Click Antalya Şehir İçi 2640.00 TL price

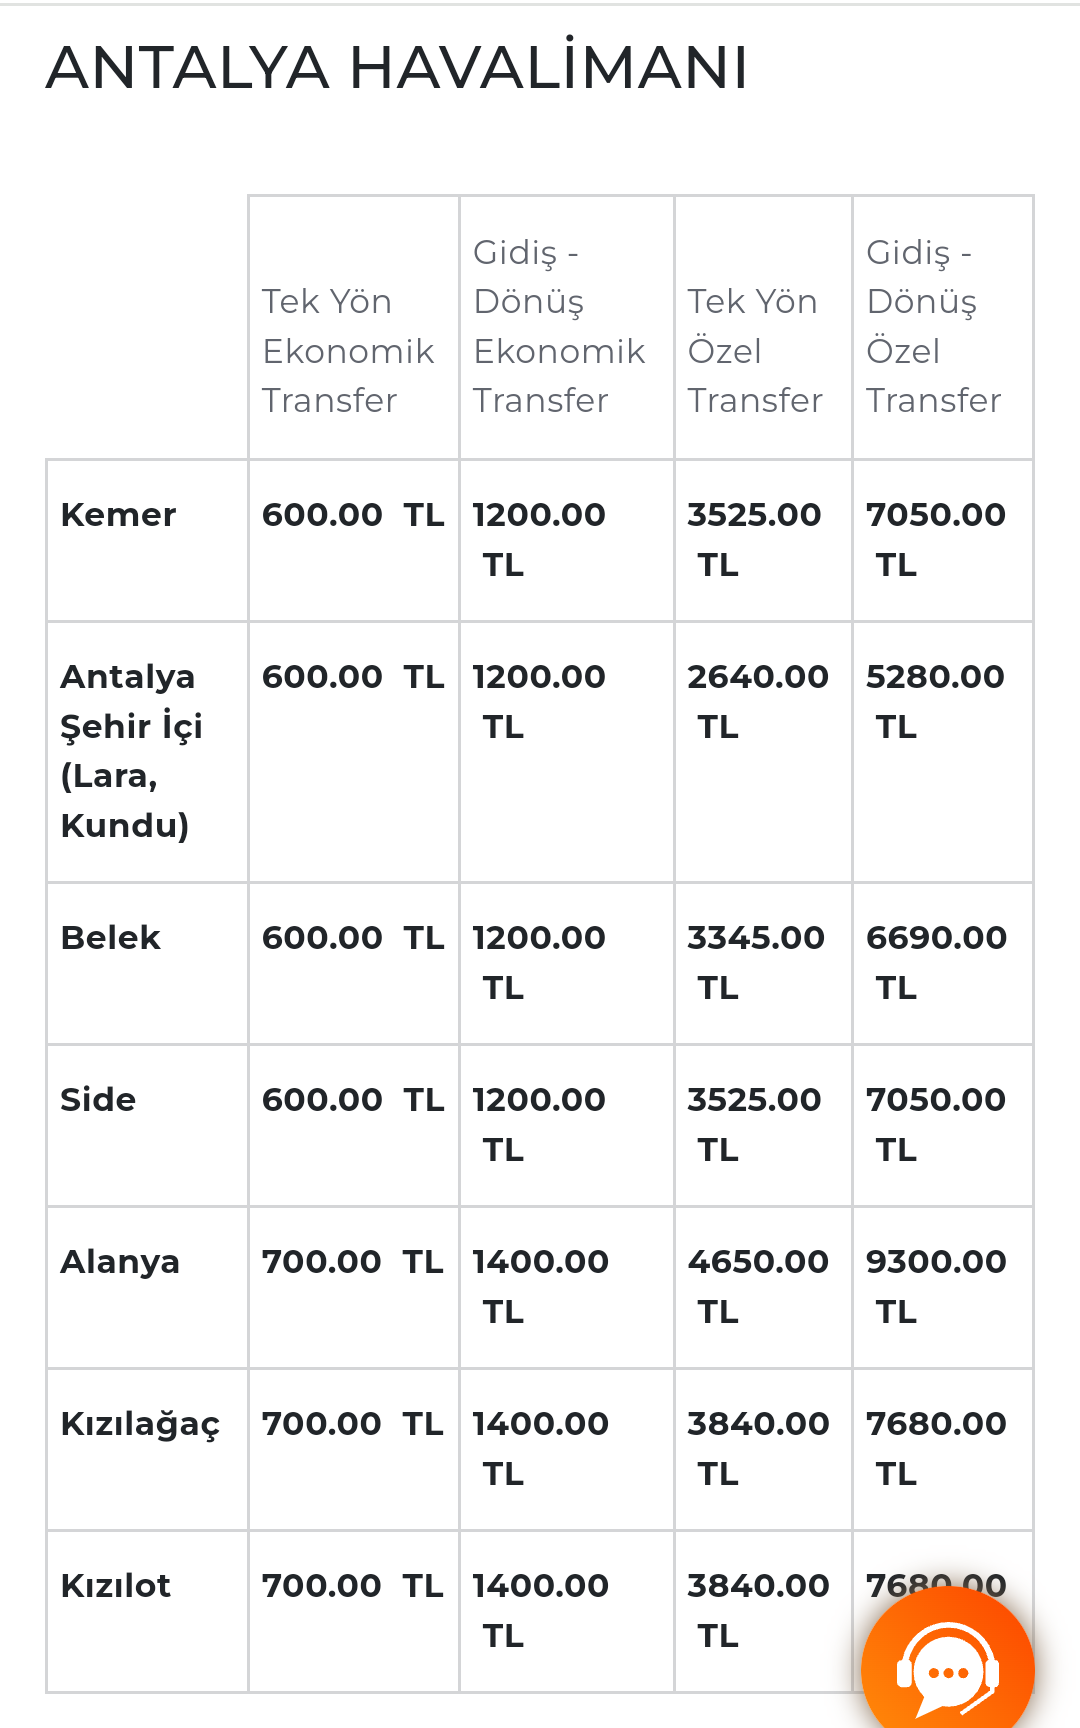[758, 701]
